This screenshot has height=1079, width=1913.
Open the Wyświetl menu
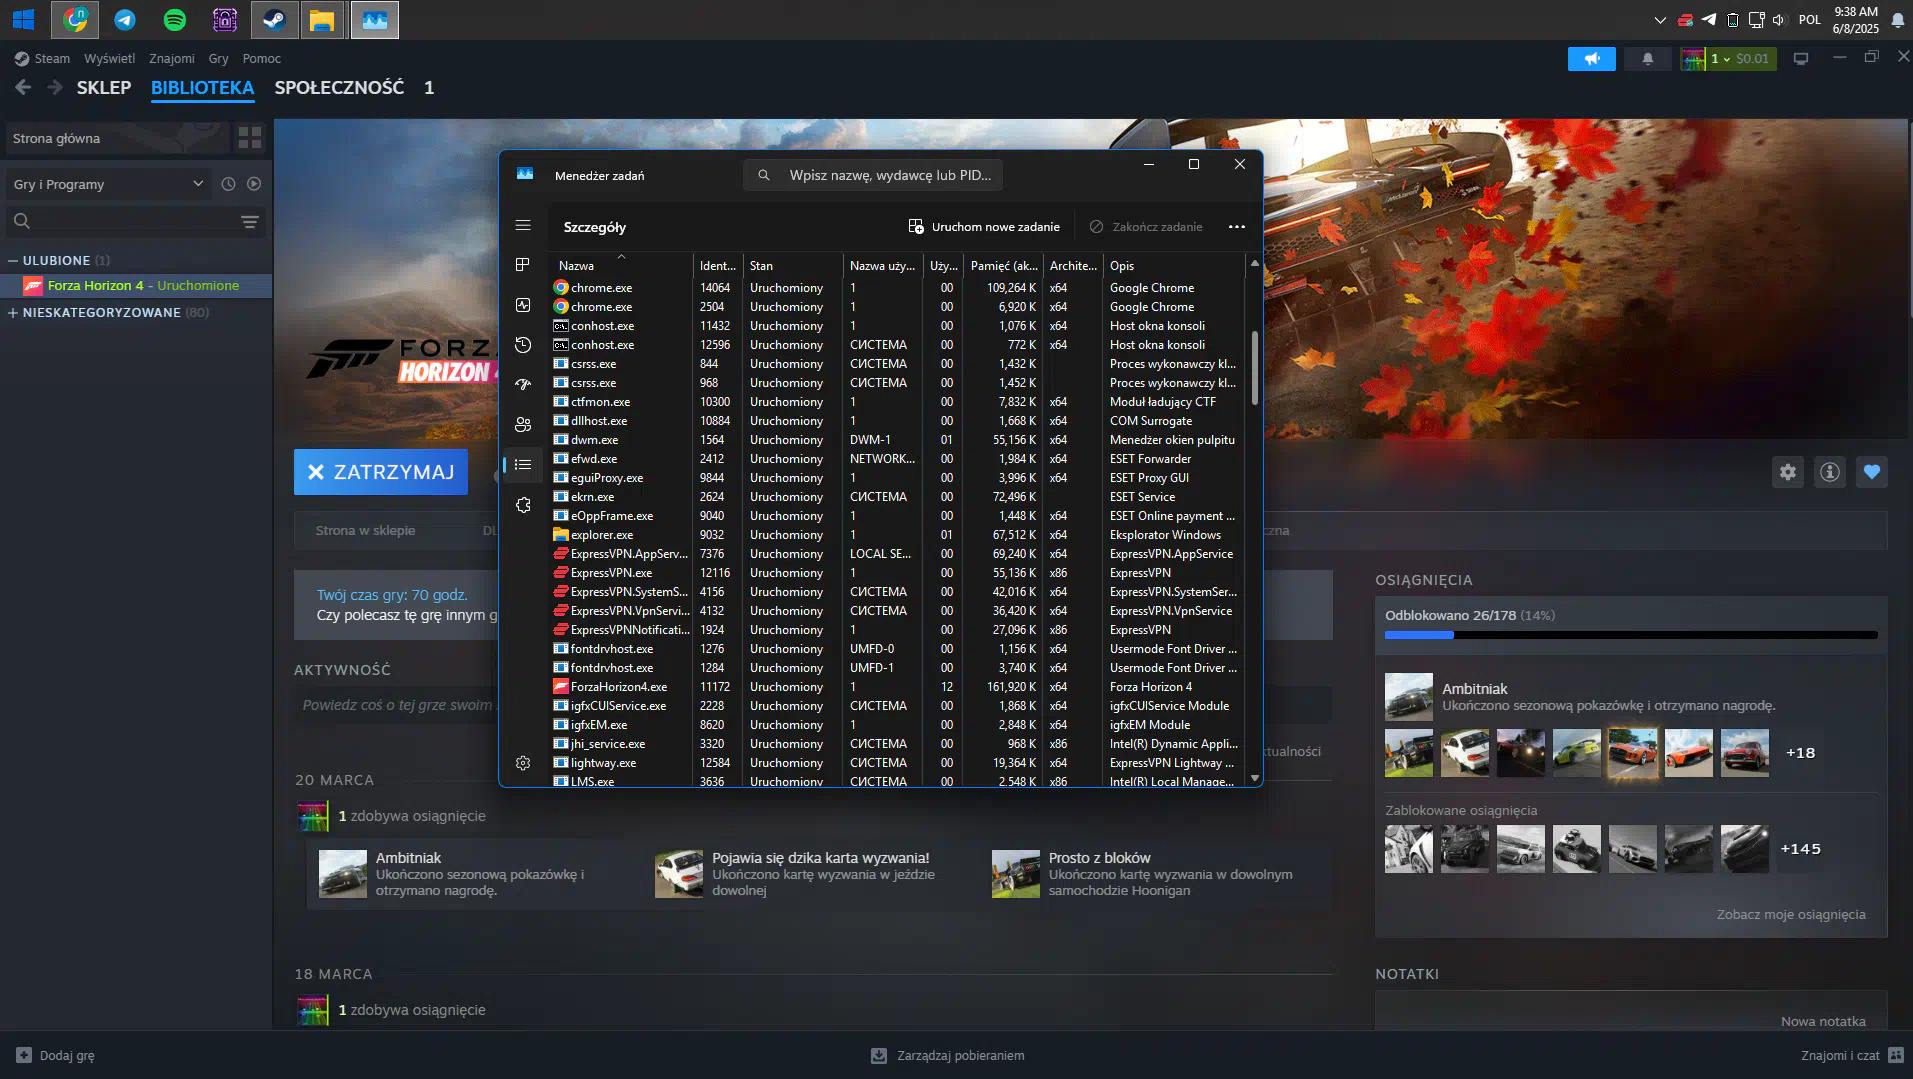coord(109,59)
